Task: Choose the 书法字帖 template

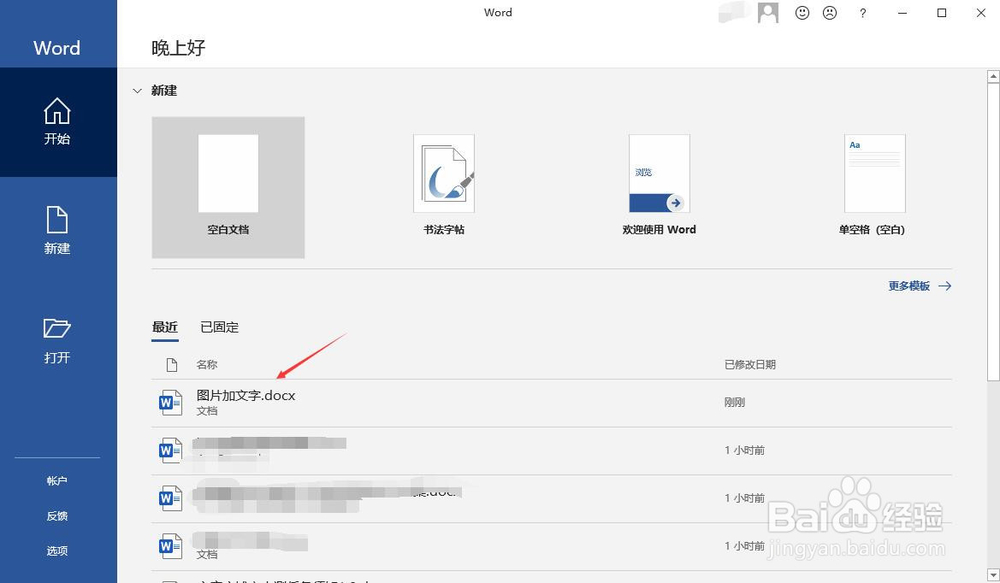Action: [444, 185]
